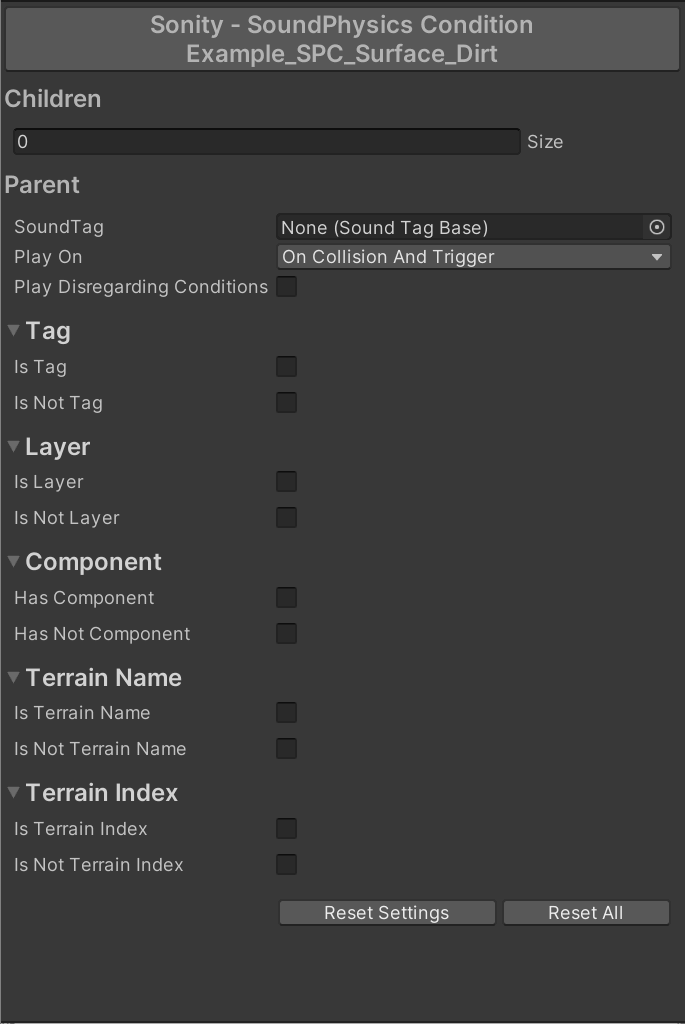Collapse the Tag section
The image size is (685, 1024).
point(14,331)
